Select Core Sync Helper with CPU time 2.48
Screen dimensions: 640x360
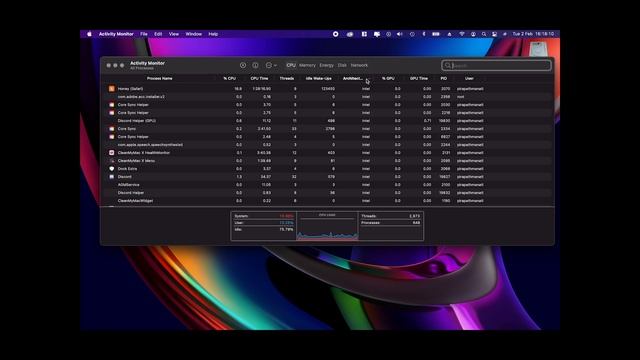tap(327, 137)
